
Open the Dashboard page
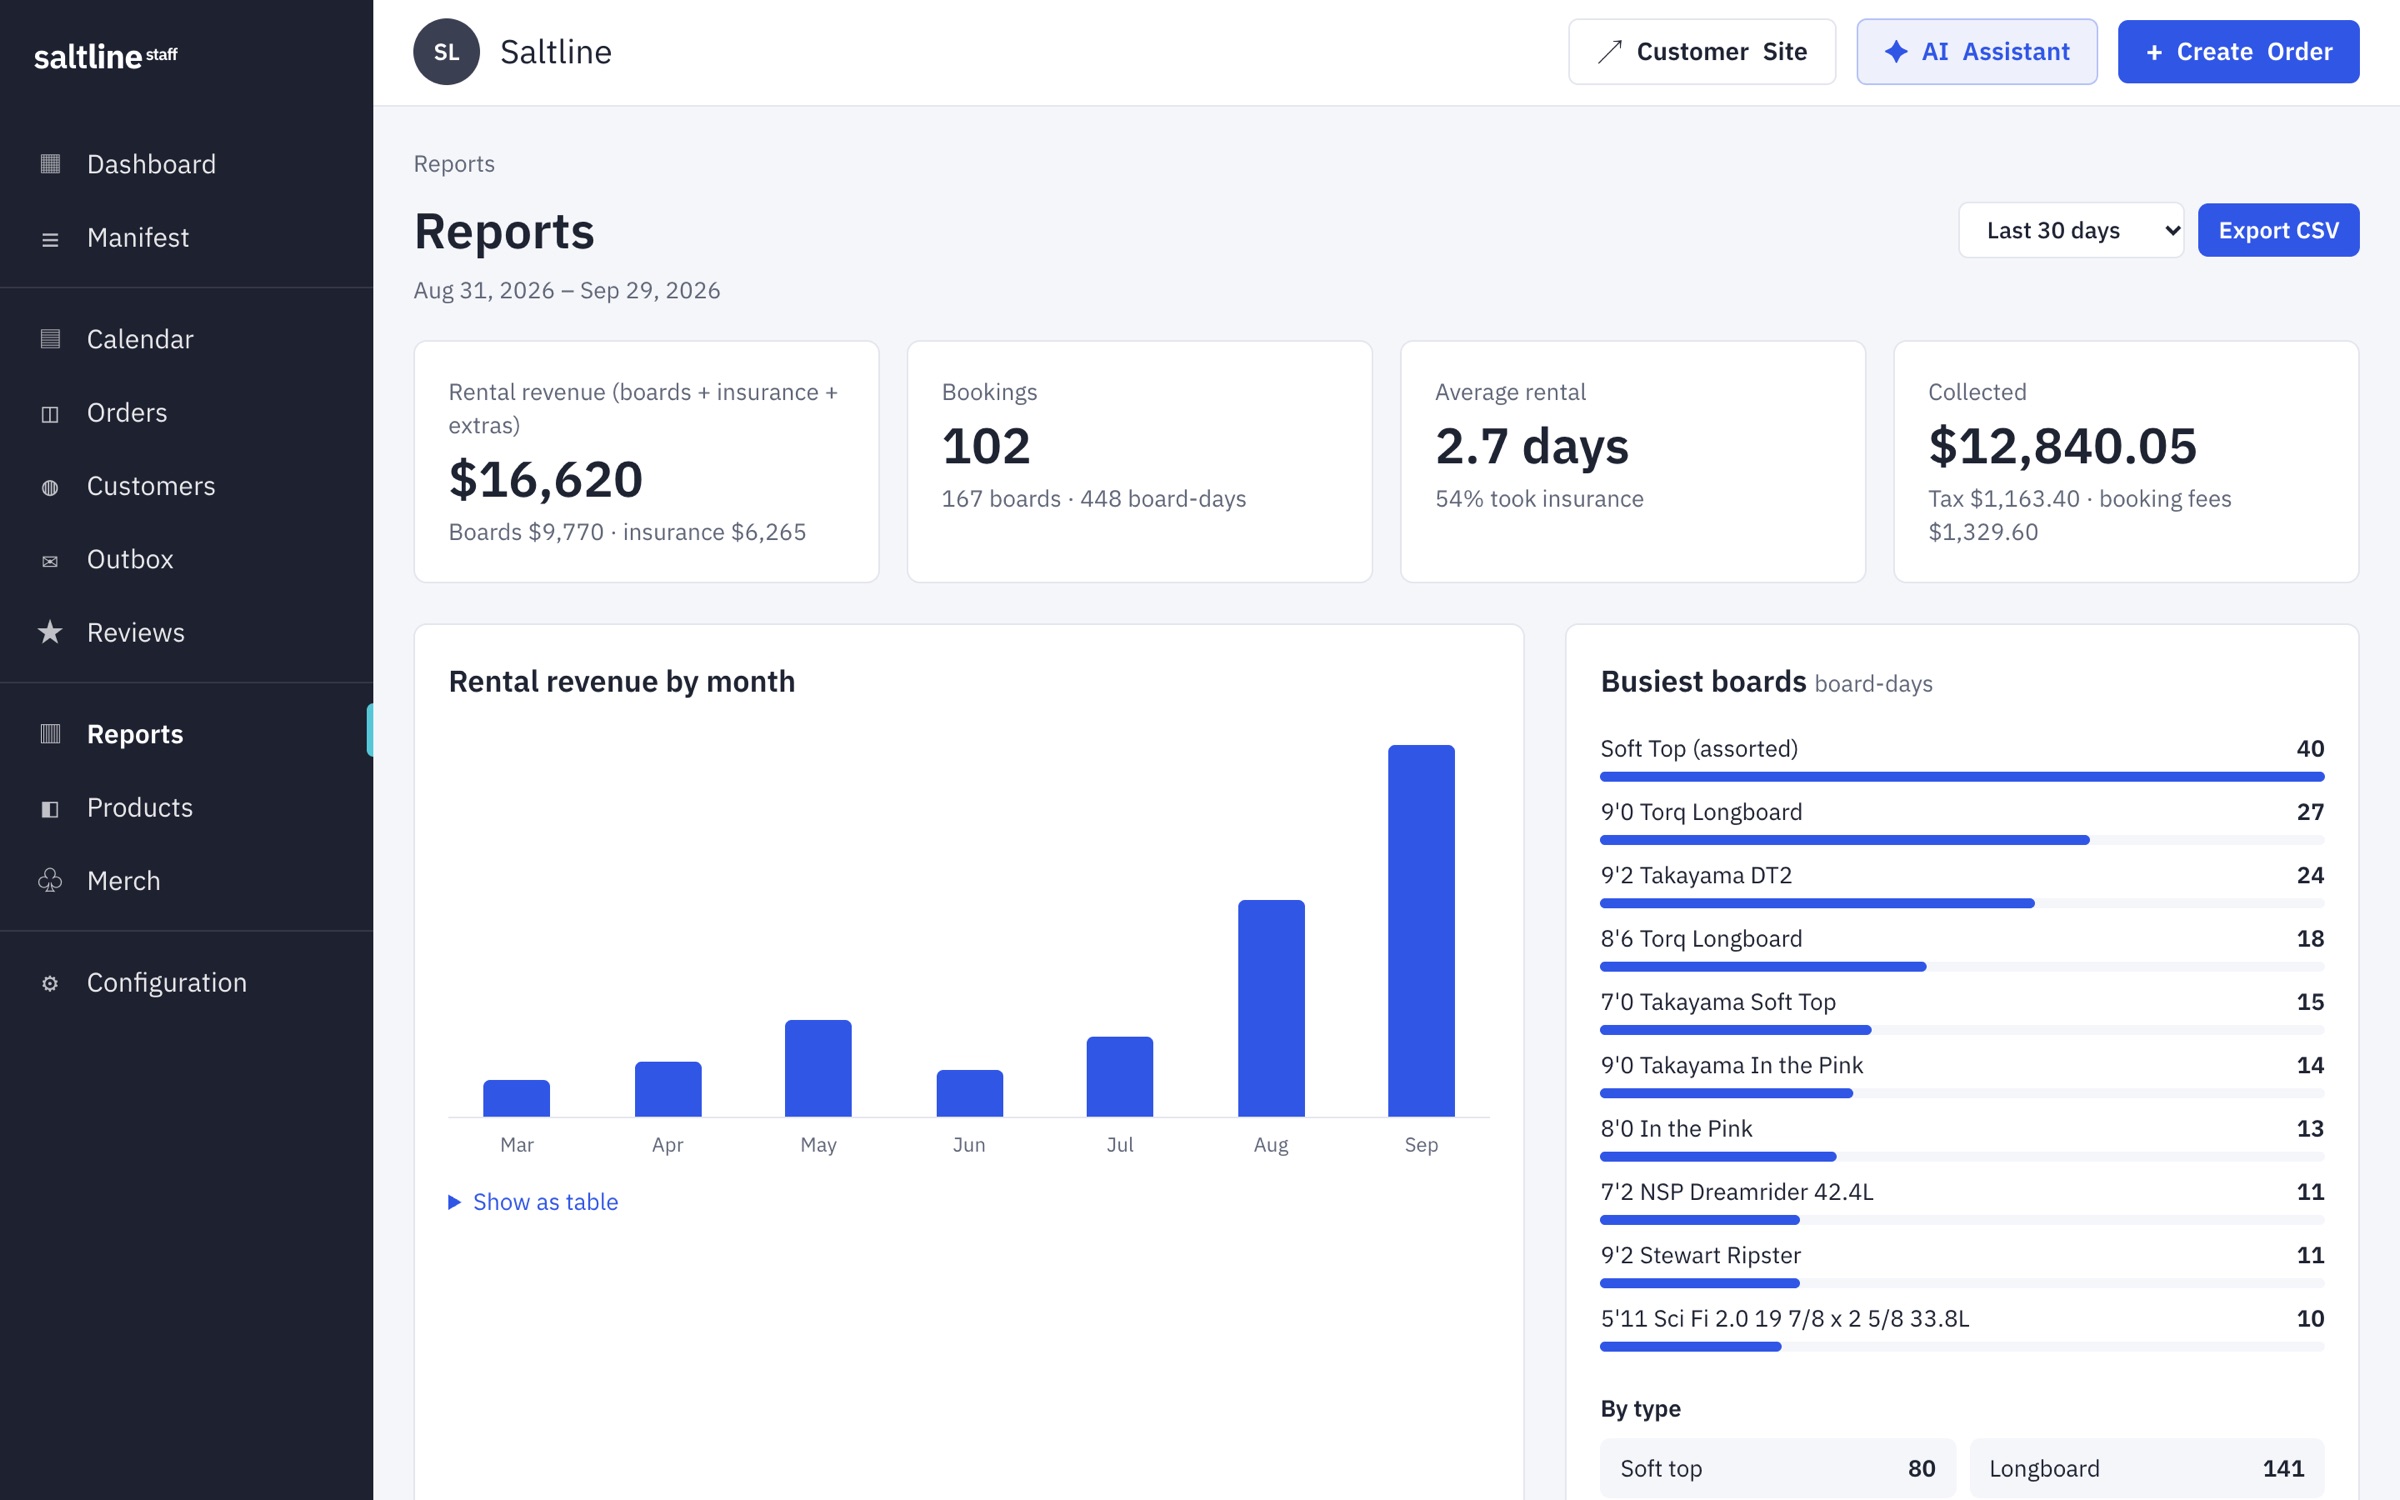coord(186,164)
